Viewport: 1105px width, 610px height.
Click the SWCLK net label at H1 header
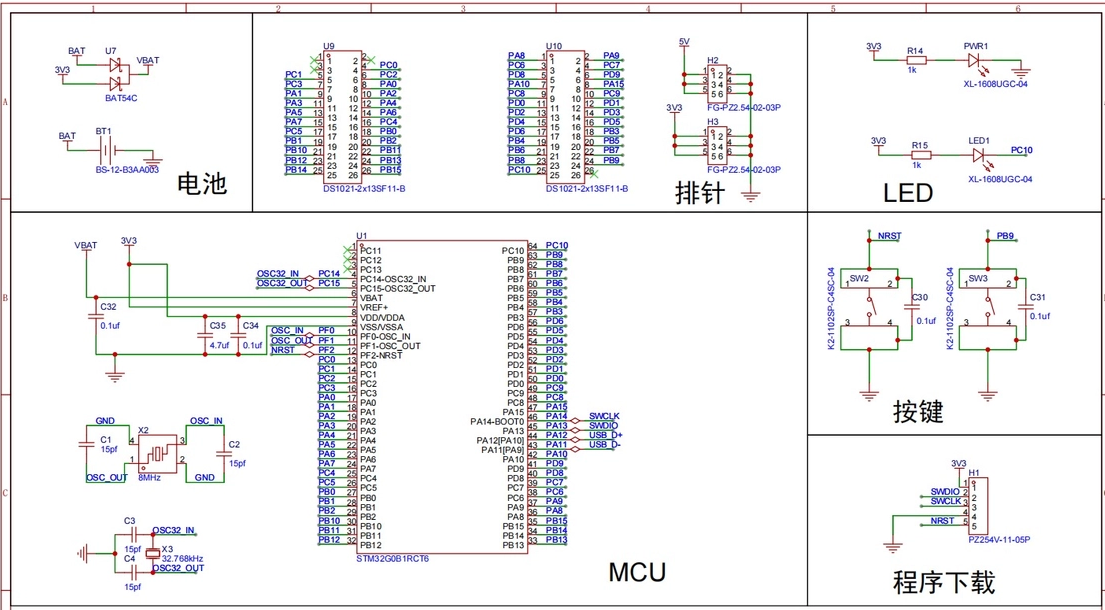coord(946,501)
